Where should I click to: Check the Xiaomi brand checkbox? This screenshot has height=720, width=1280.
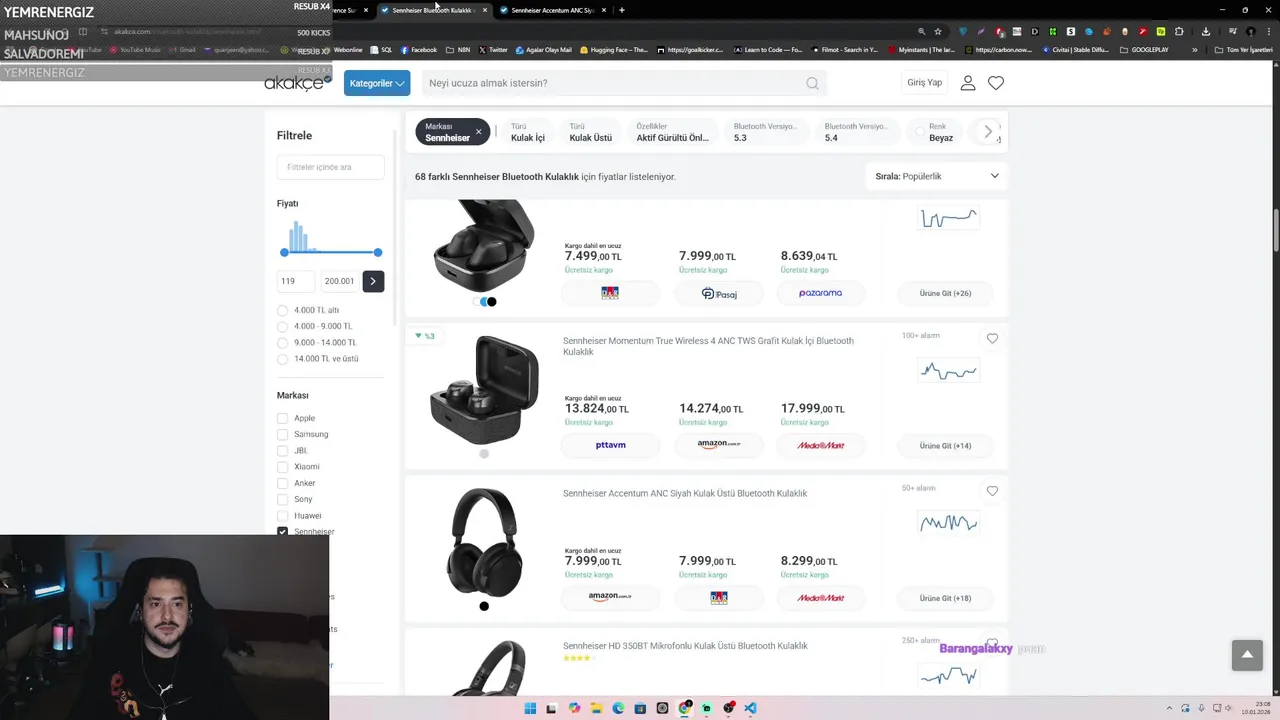[x=282, y=467]
